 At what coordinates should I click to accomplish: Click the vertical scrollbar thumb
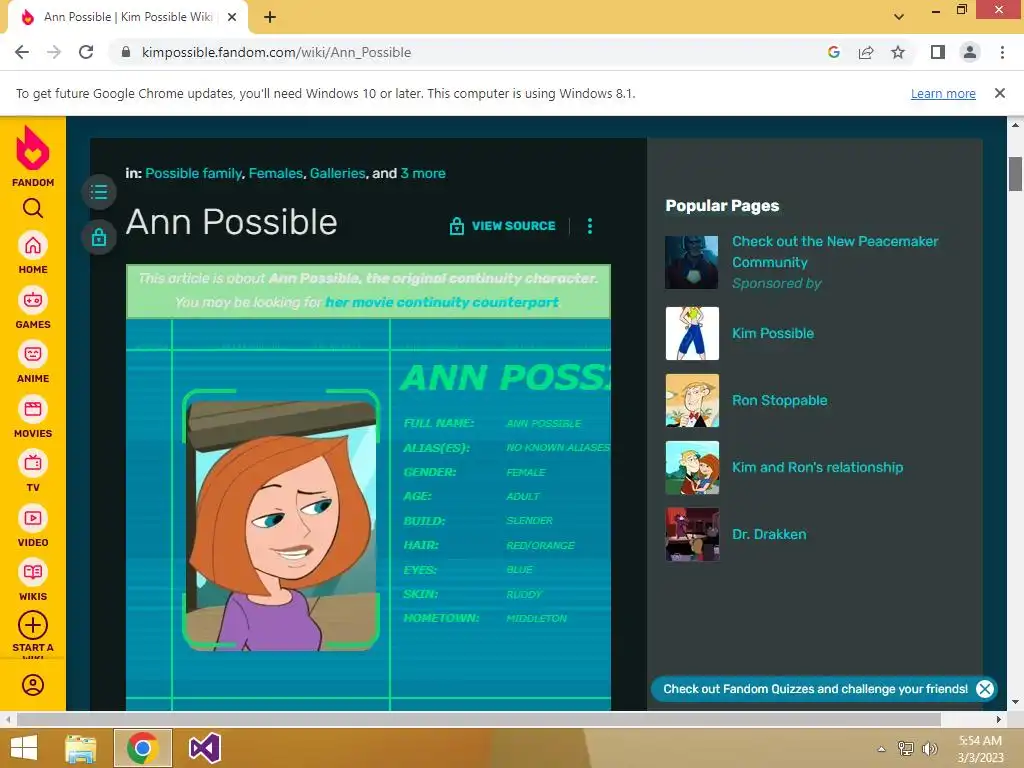[1016, 174]
